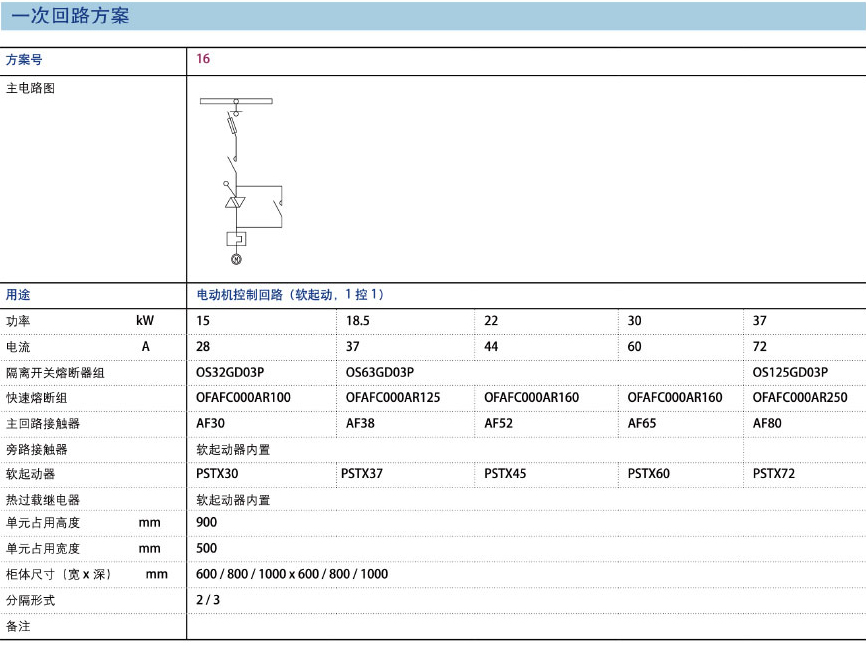Click the OS32GD03P cell
This screenshot has width=866, height=646.
230,373
